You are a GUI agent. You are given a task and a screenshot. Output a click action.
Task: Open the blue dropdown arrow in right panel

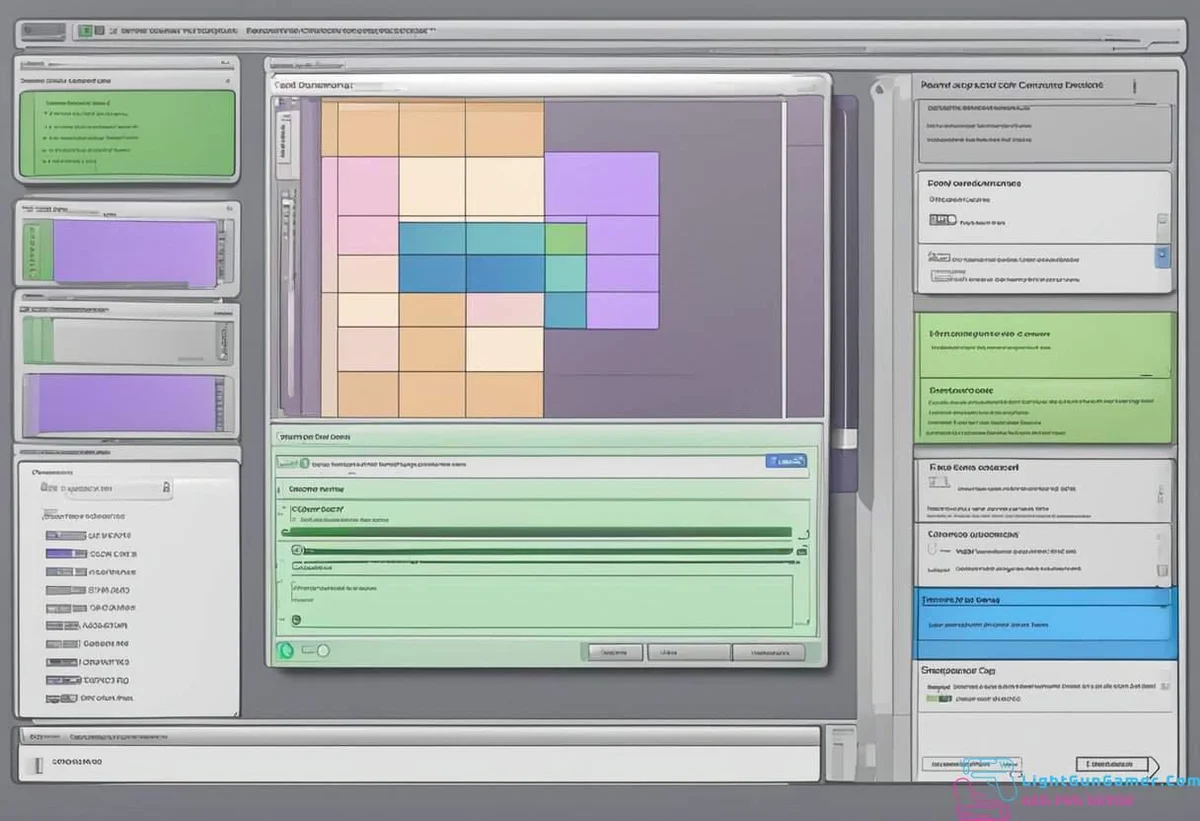(x=1161, y=255)
